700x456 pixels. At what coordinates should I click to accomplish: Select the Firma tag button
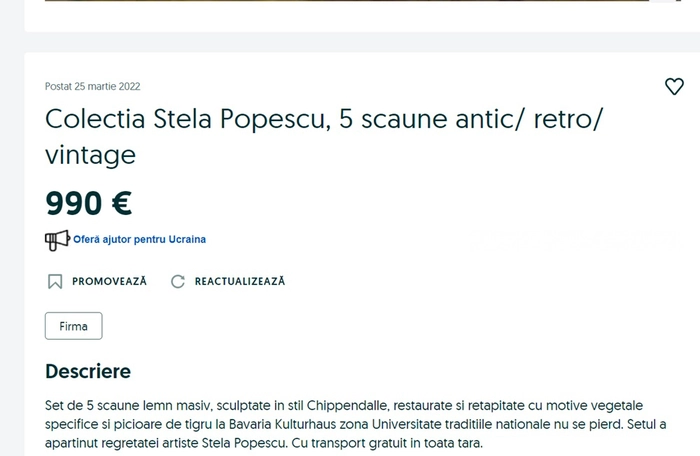pyautogui.click(x=74, y=326)
